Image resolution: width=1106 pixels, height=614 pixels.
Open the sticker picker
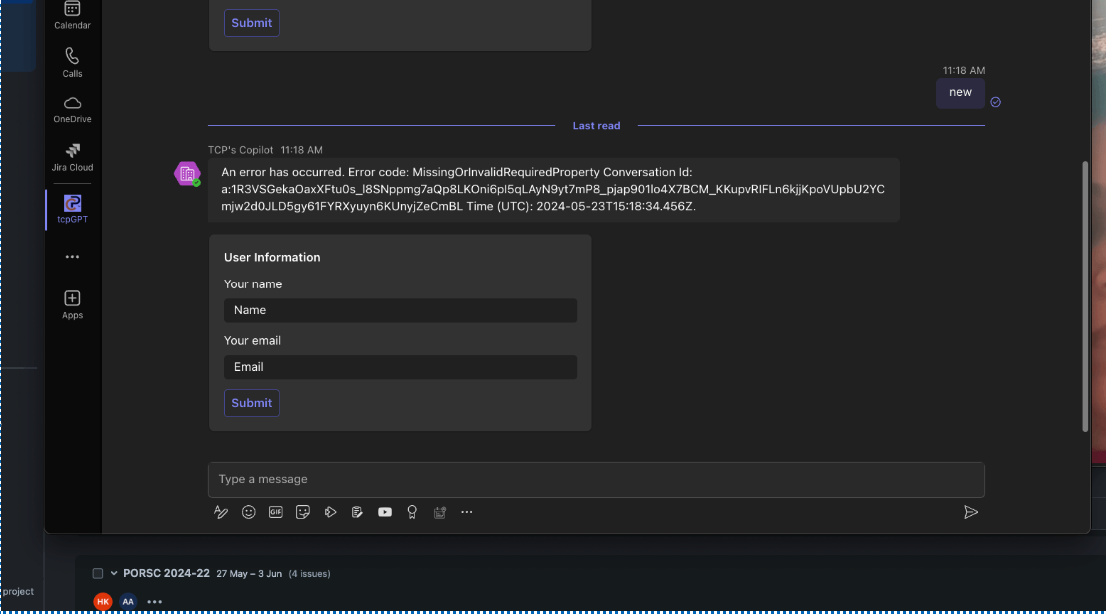(x=303, y=511)
